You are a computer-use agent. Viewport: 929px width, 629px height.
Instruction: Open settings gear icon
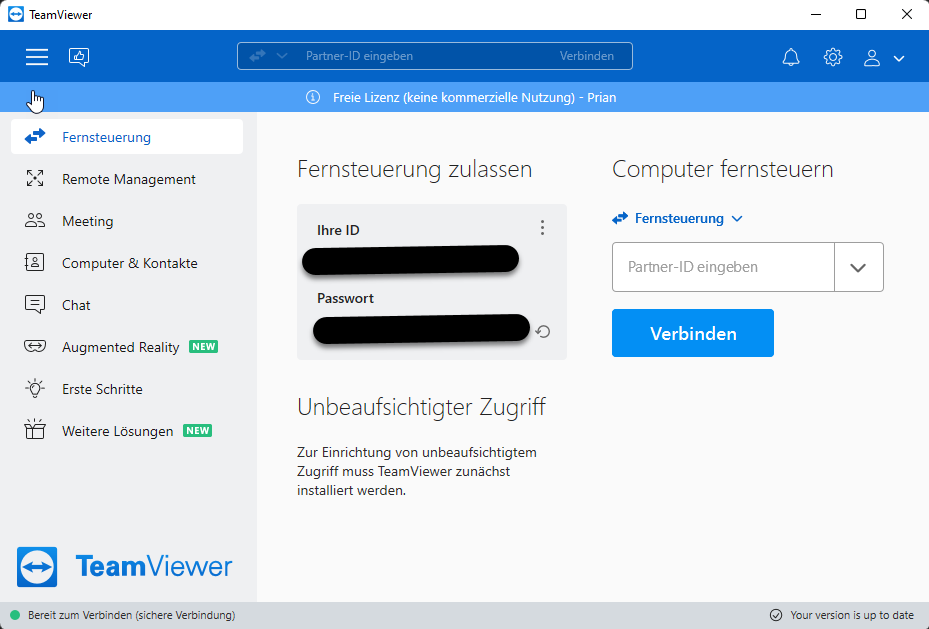(x=833, y=57)
